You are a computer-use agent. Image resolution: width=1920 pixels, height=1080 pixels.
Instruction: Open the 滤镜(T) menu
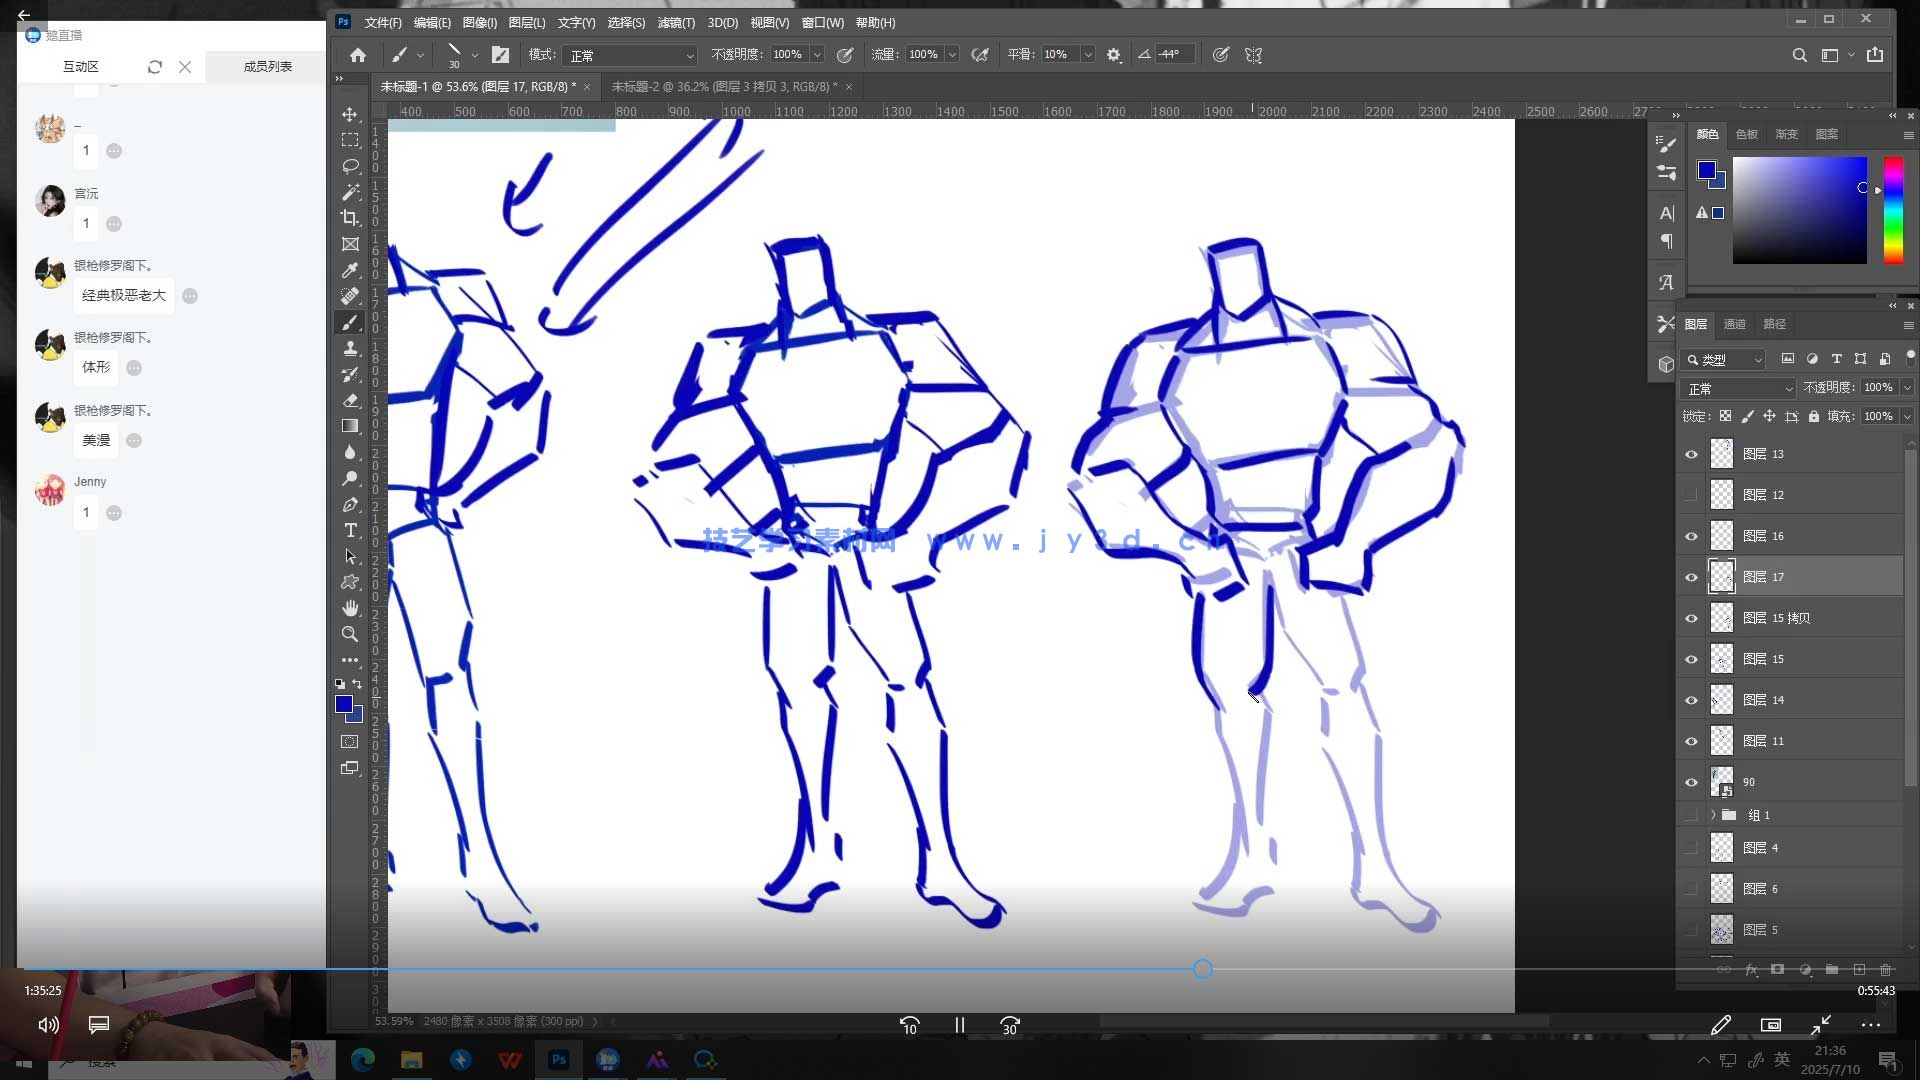point(676,22)
